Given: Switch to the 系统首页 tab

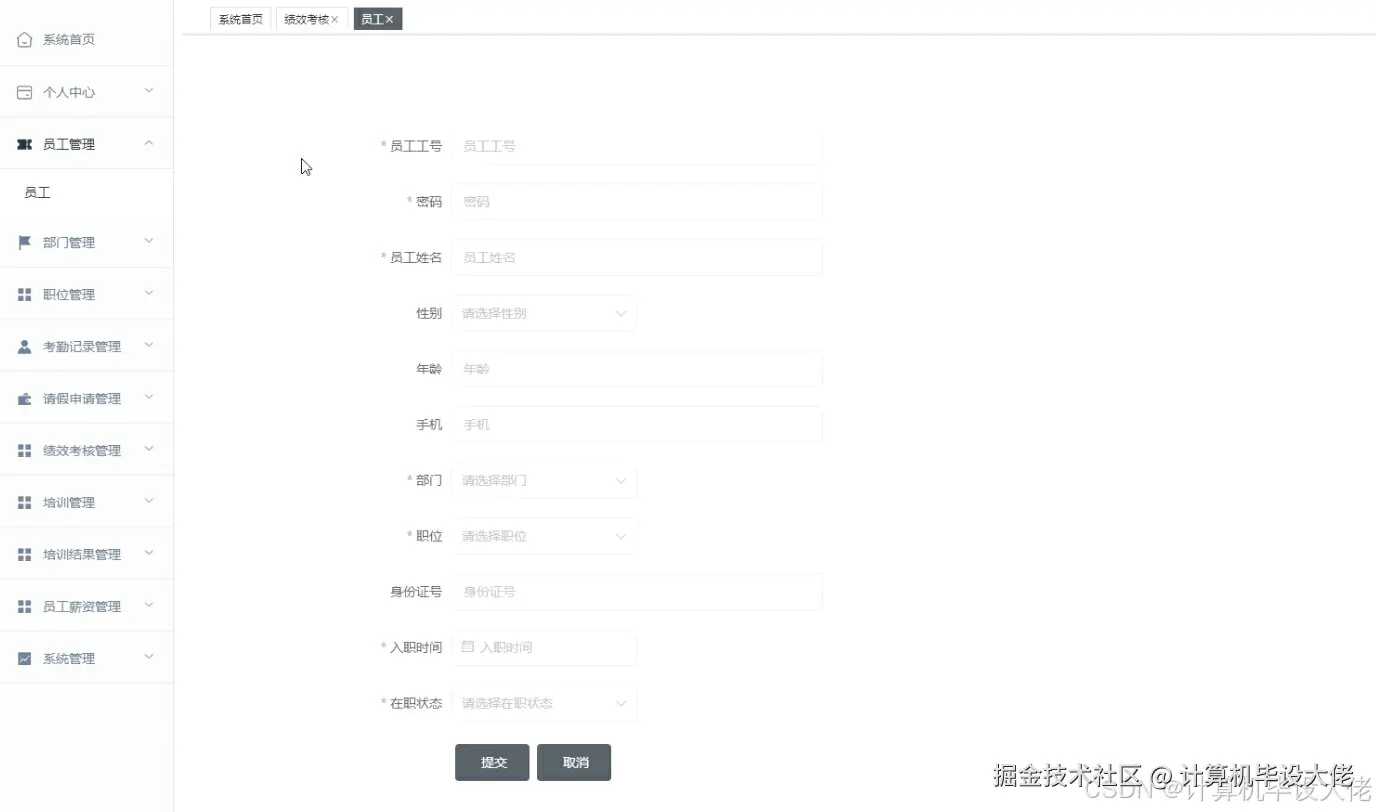Looking at the screenshot, I should click(x=239, y=18).
